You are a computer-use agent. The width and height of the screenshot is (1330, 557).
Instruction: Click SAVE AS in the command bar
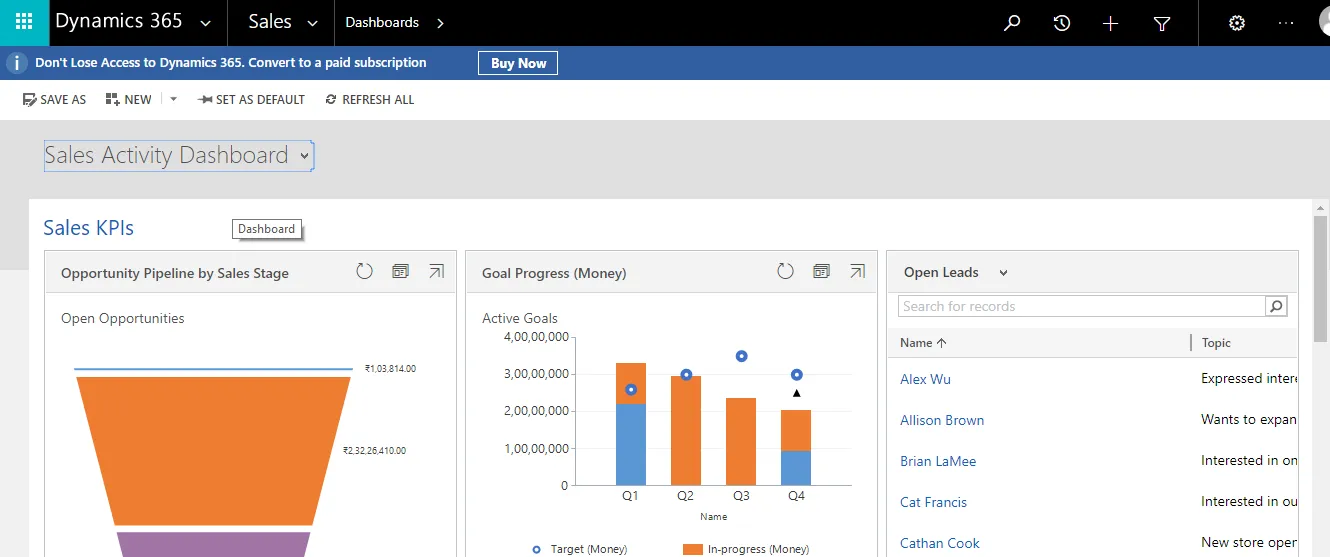[55, 99]
